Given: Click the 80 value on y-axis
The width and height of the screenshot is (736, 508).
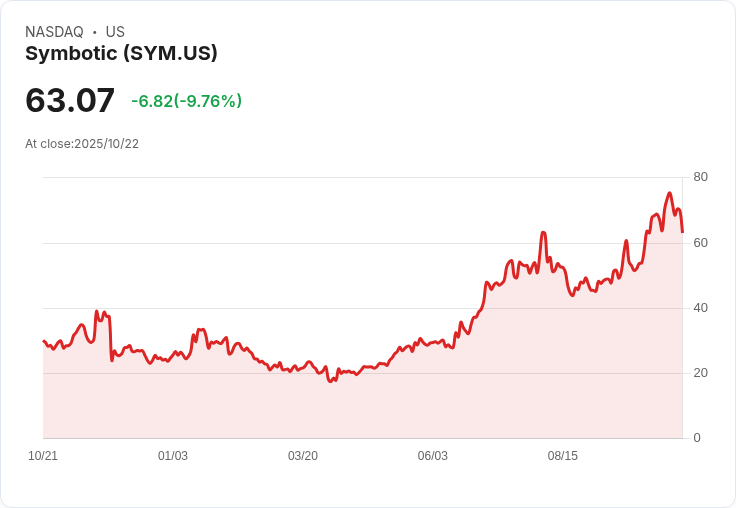Looking at the screenshot, I should (x=701, y=177).
